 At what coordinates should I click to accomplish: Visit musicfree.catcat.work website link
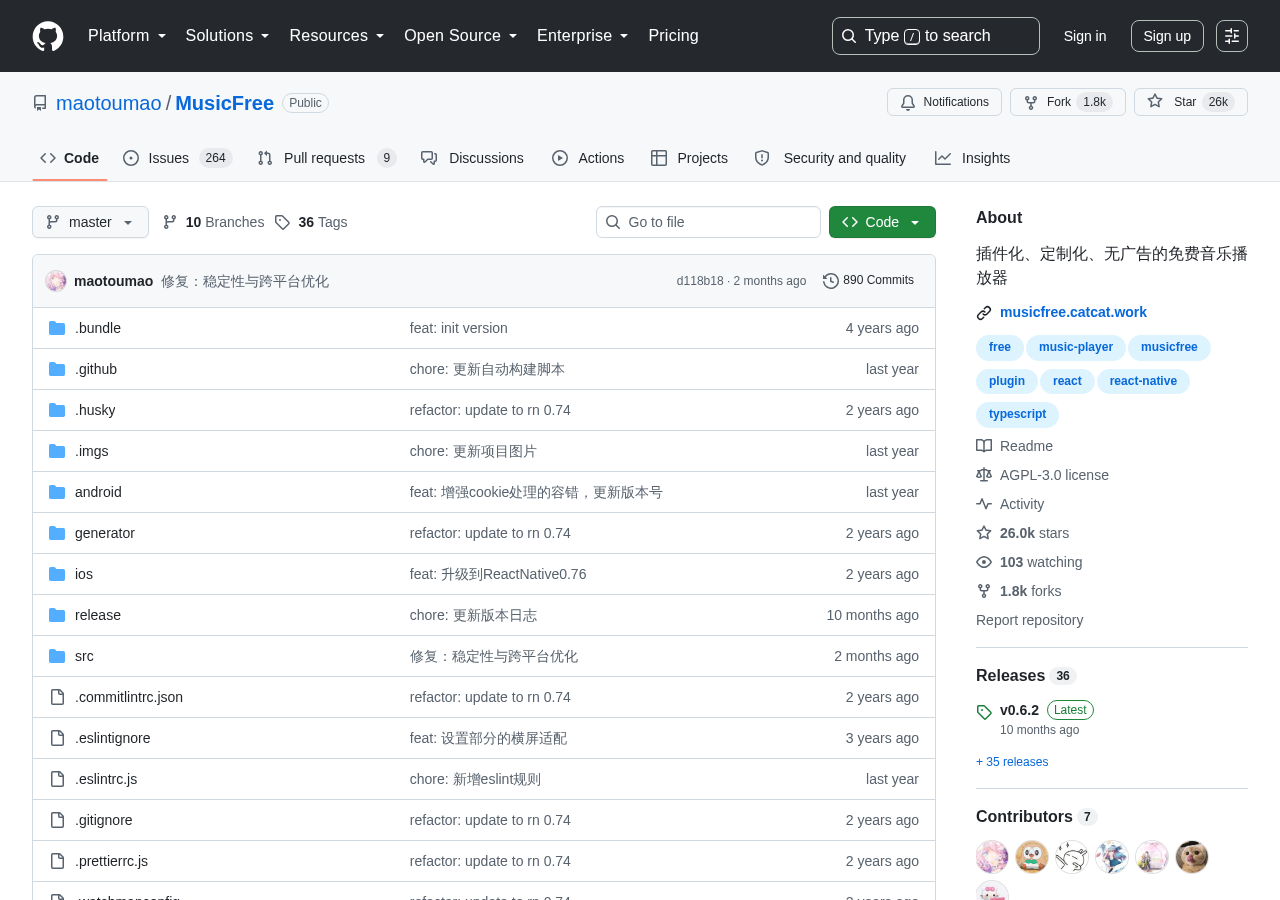point(1073,312)
